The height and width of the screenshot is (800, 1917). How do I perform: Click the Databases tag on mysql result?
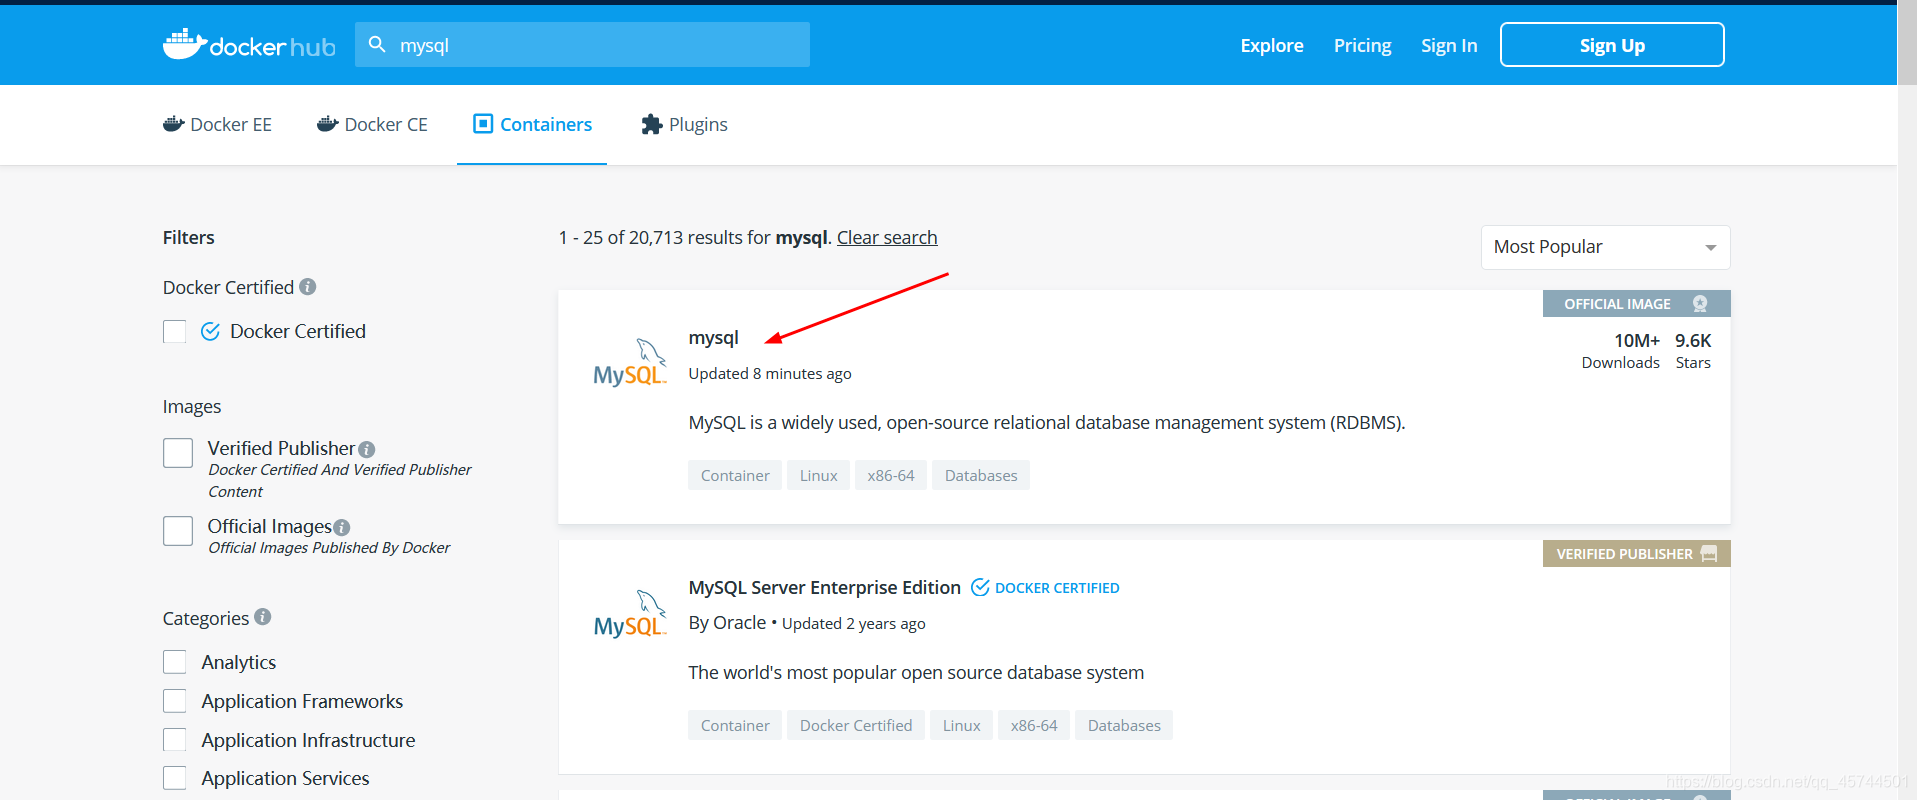pyautogui.click(x=981, y=475)
